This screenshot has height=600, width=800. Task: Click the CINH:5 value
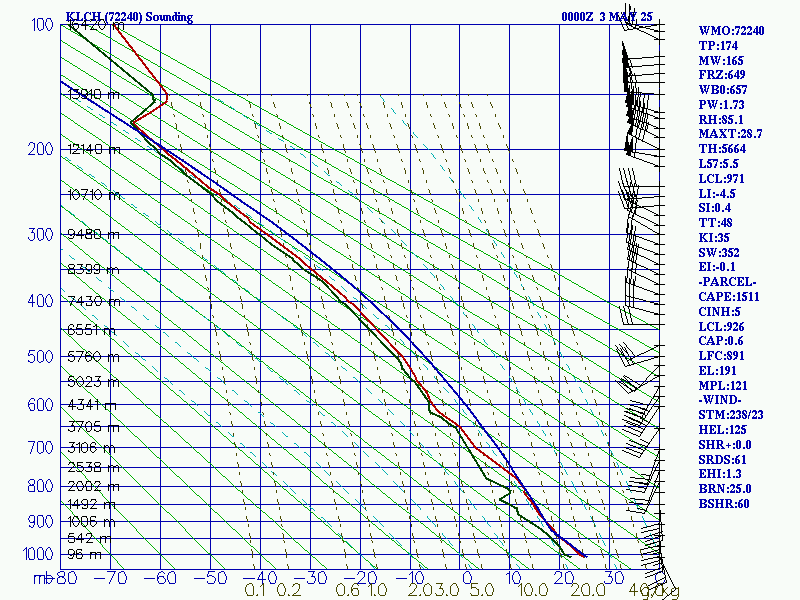pyautogui.click(x=719, y=312)
